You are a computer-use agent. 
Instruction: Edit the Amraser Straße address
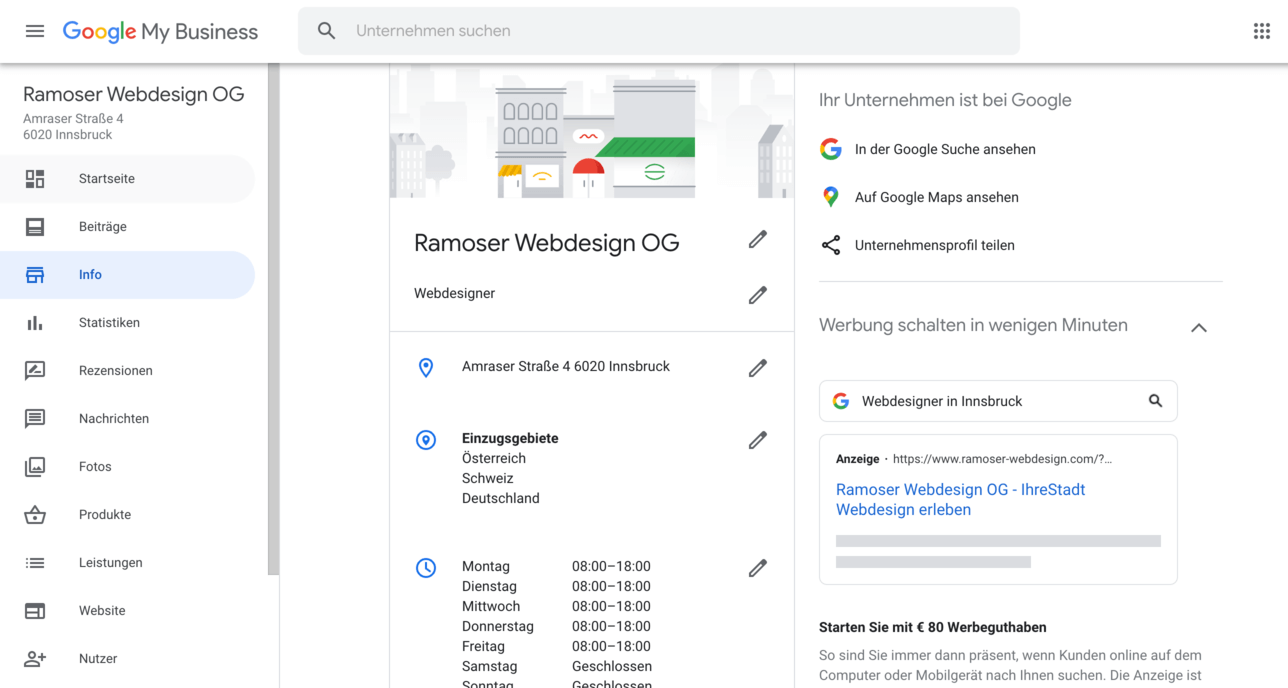pos(758,368)
